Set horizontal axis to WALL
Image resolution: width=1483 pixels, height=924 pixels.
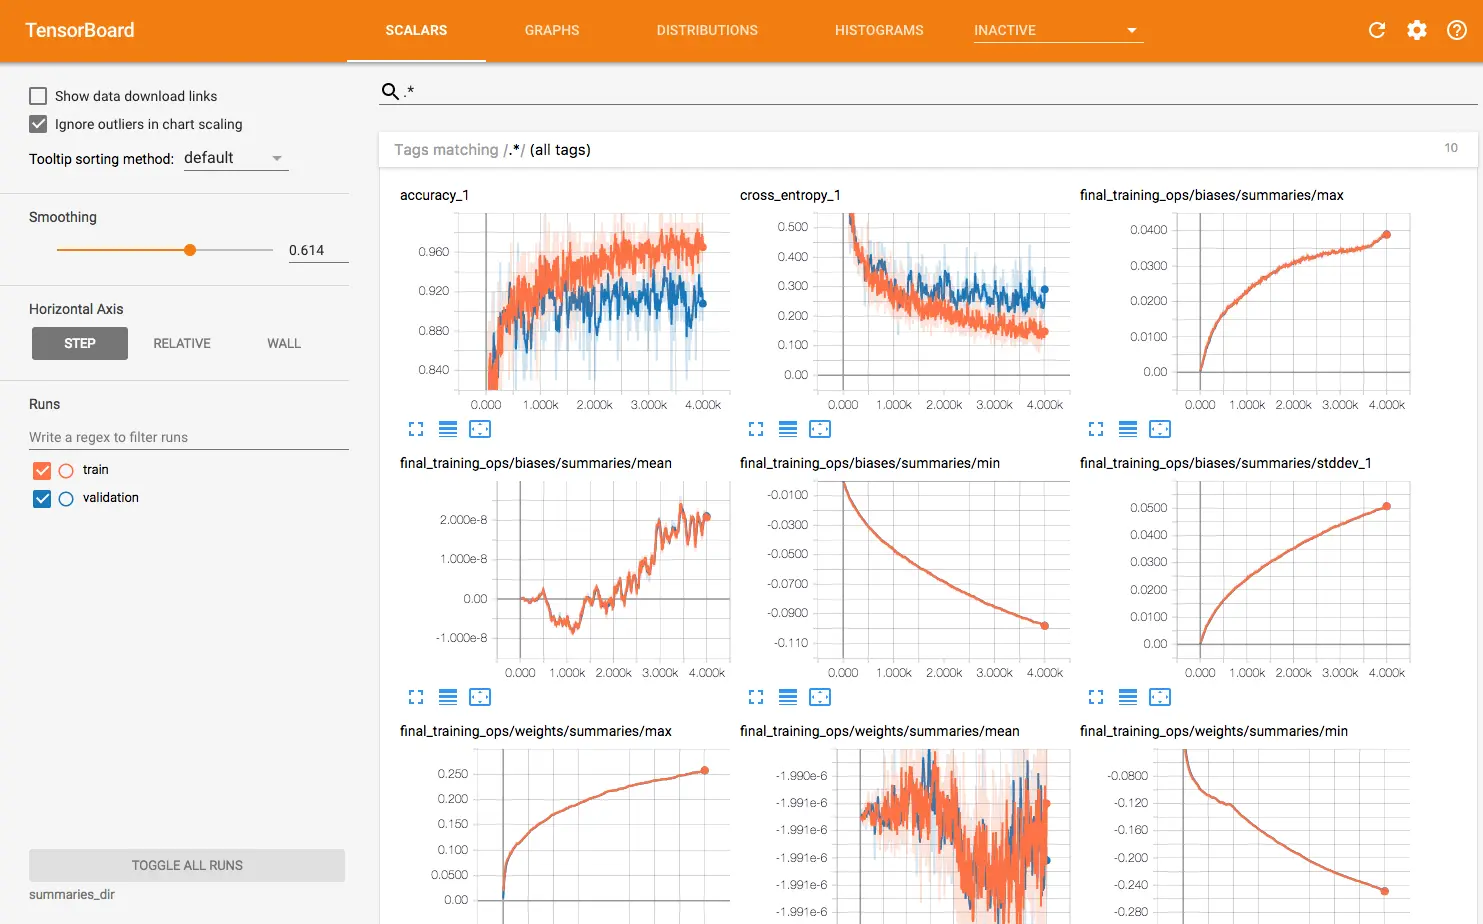point(284,343)
